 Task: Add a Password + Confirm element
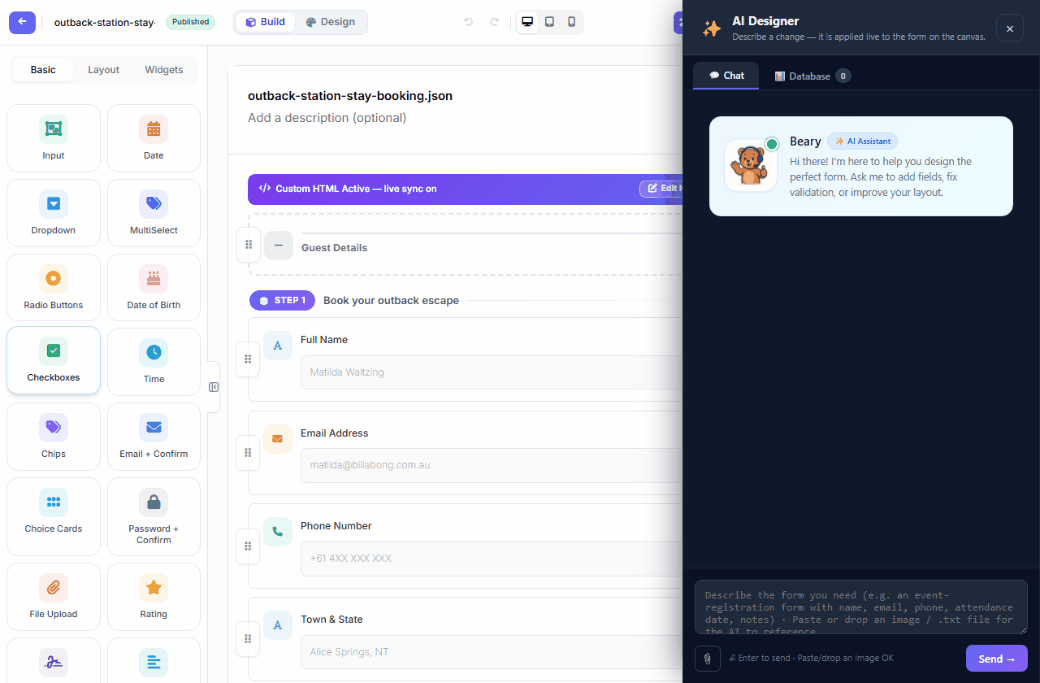pos(154,517)
